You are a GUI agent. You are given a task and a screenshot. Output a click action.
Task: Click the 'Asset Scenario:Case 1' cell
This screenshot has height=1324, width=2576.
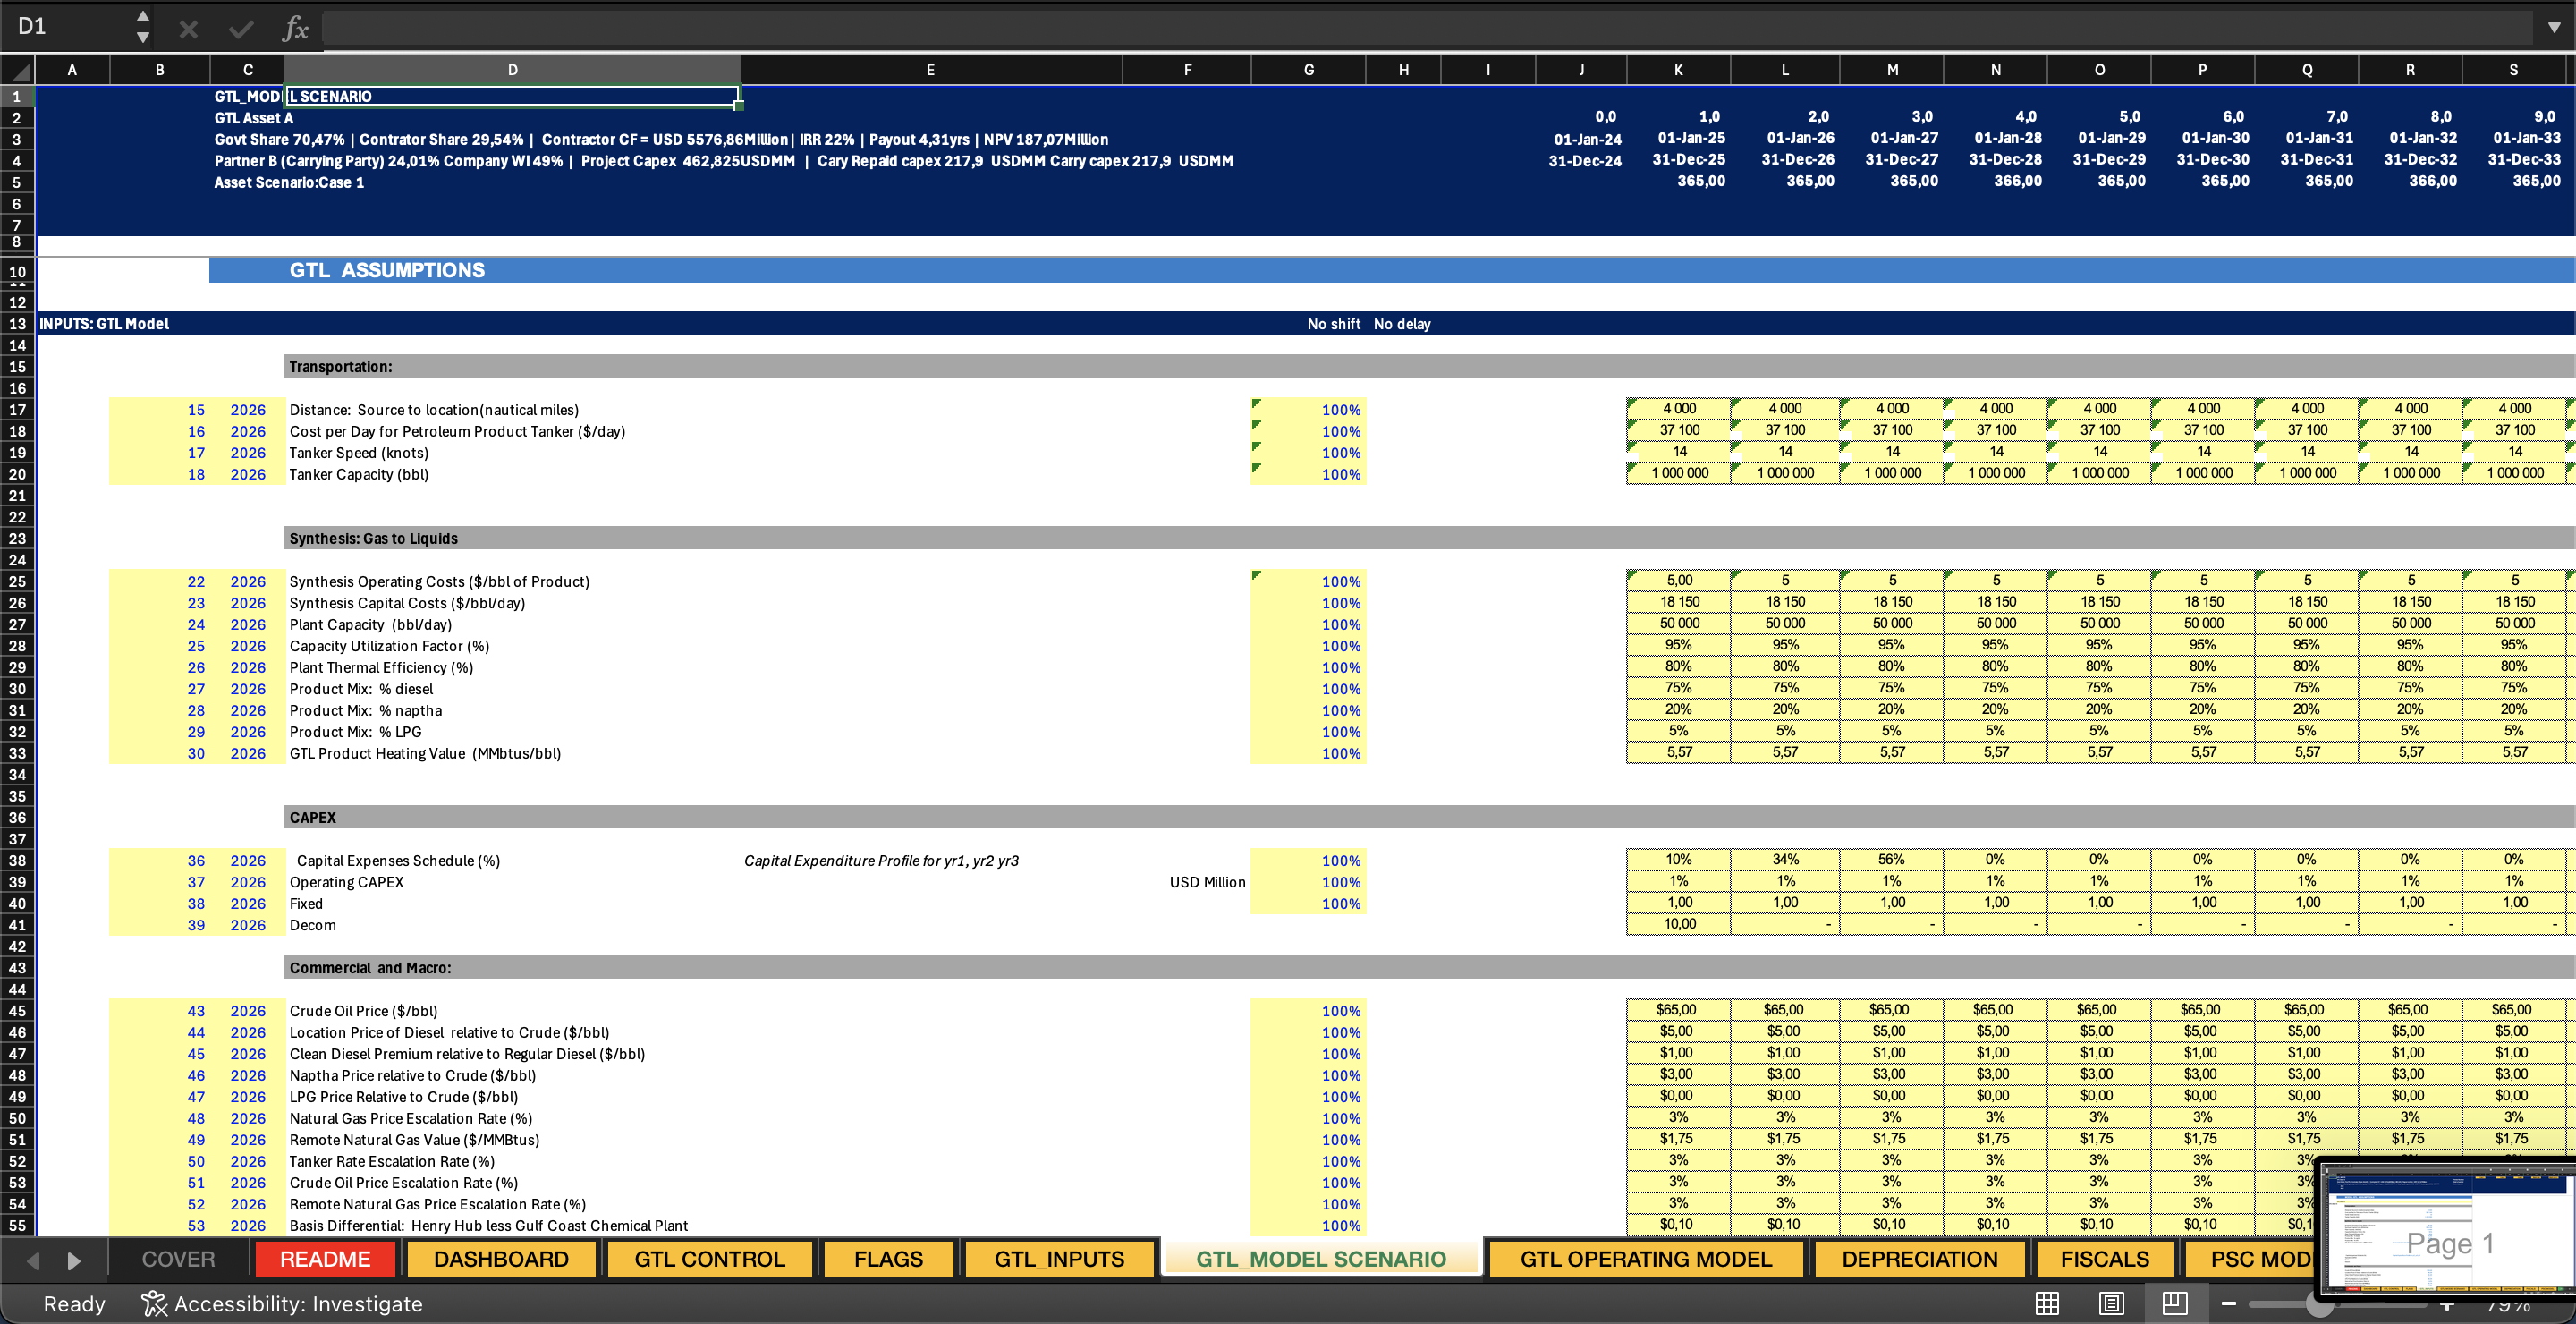[x=289, y=183]
